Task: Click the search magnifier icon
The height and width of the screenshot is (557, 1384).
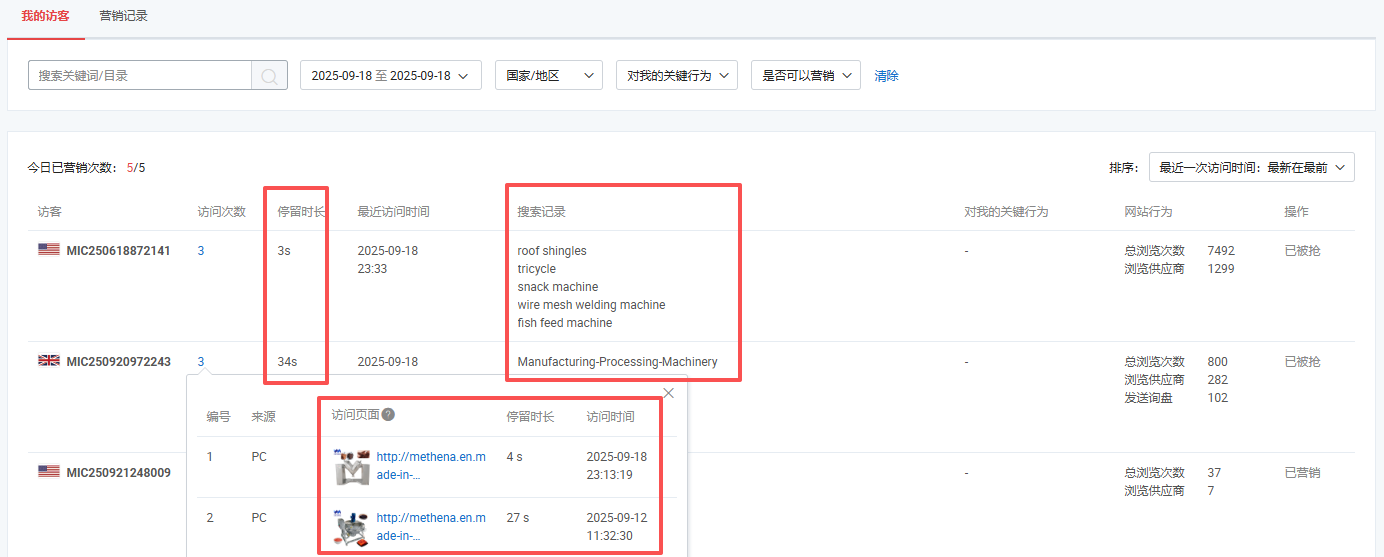Action: coord(269,76)
